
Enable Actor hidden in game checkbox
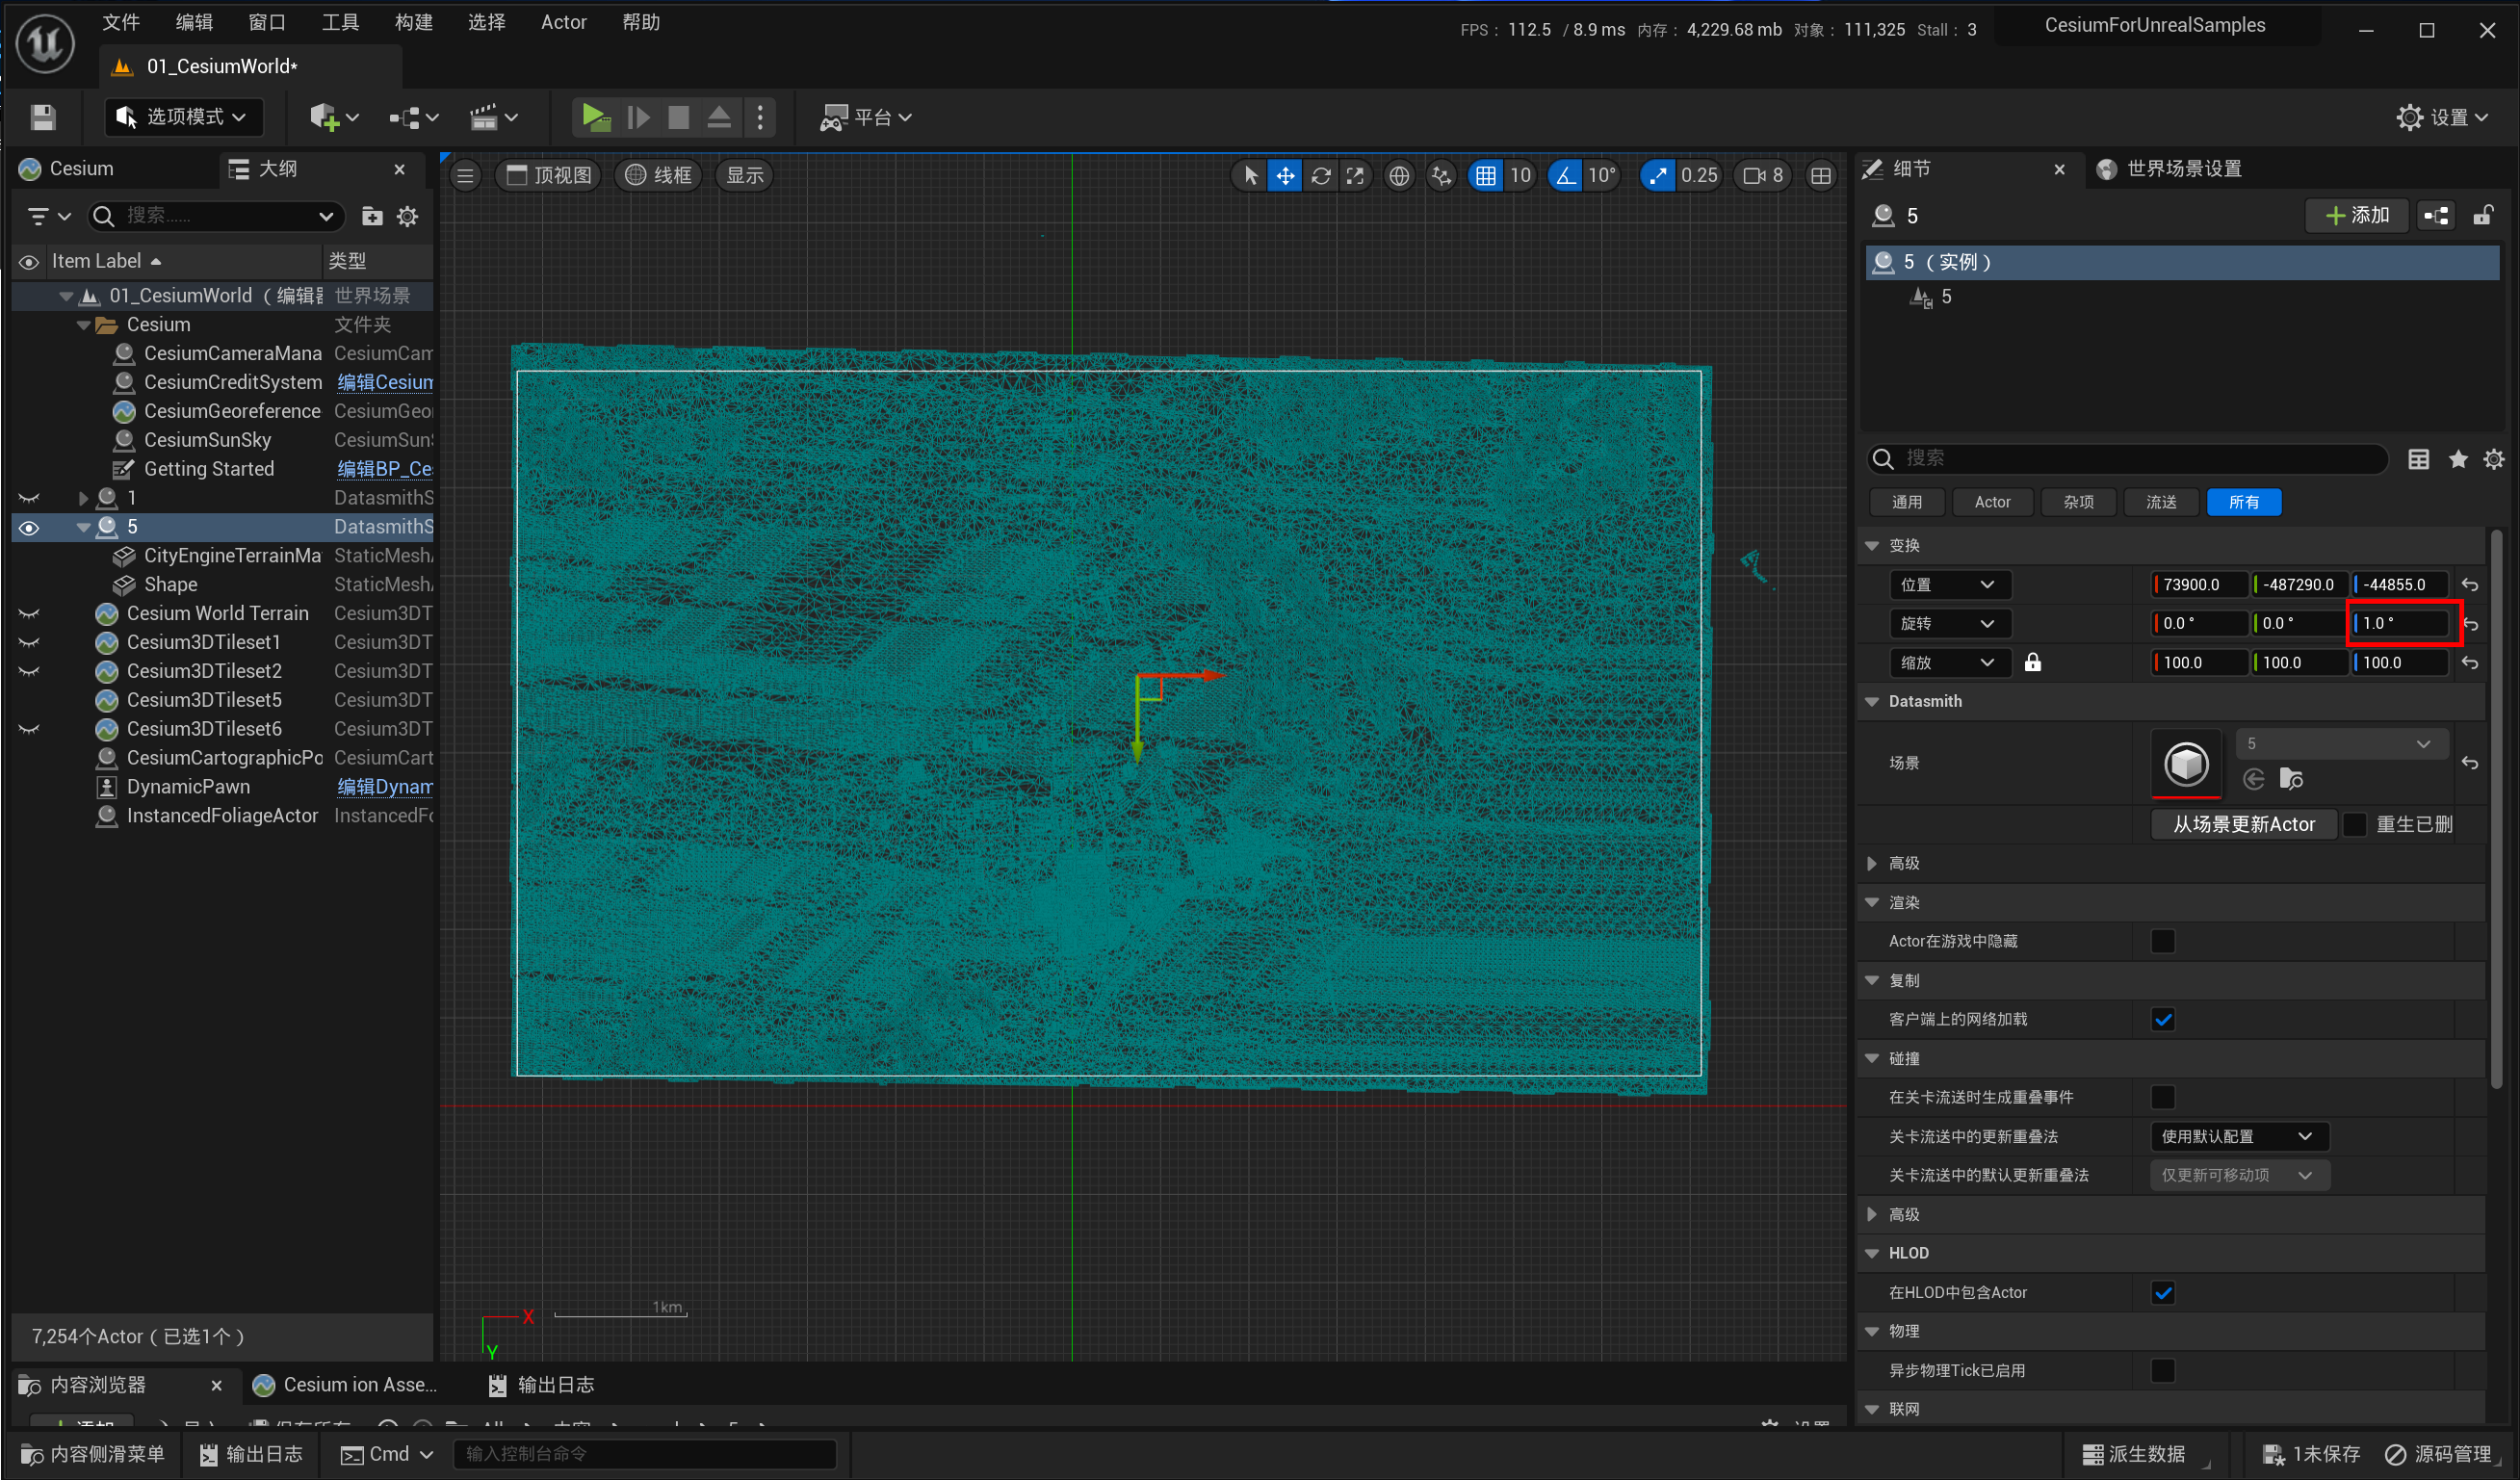2163,941
